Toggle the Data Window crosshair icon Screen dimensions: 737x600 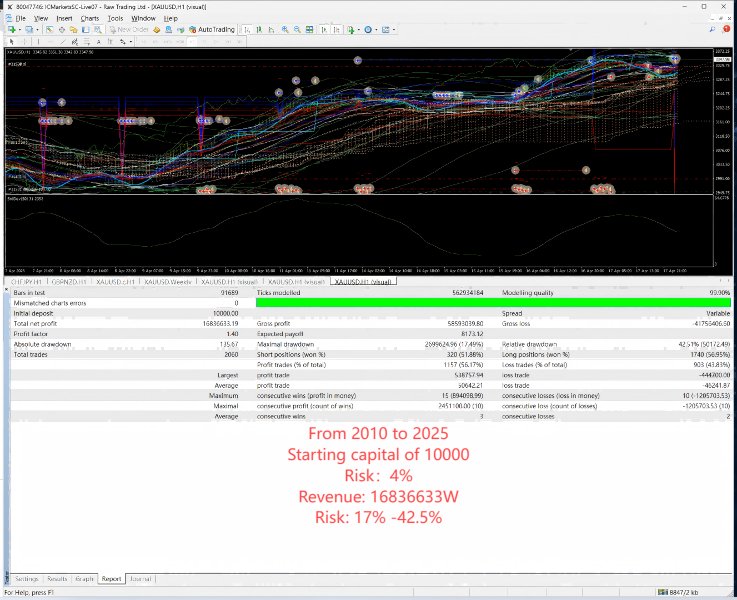click(x=62, y=30)
